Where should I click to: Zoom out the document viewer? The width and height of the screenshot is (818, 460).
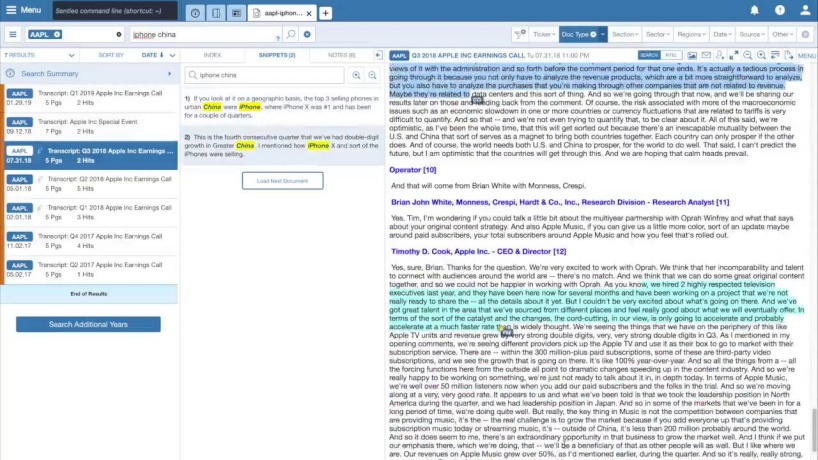point(748,55)
